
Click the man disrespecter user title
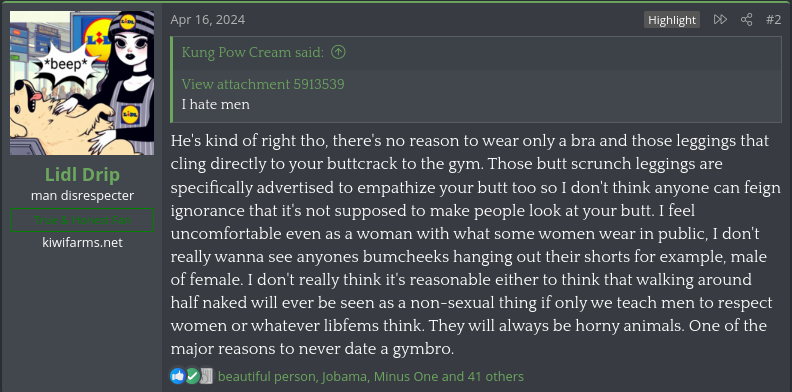click(82, 195)
